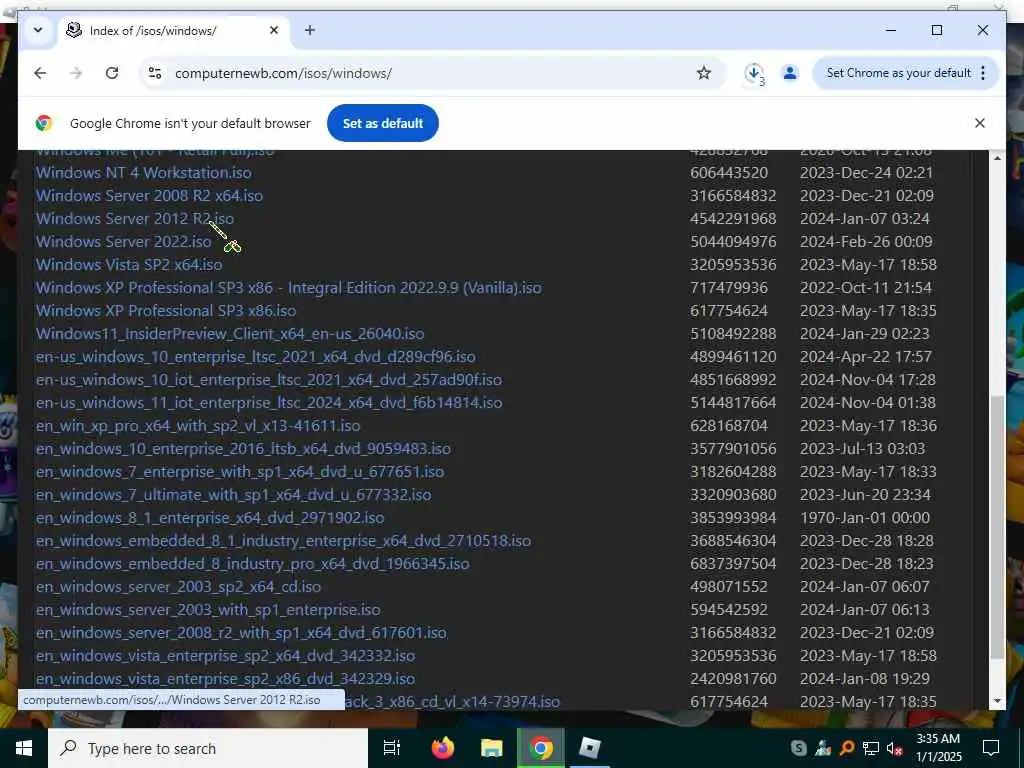Click en_windows_7_ultimate_with_sp1 iso link
The image size is (1024, 768).
coord(233,494)
